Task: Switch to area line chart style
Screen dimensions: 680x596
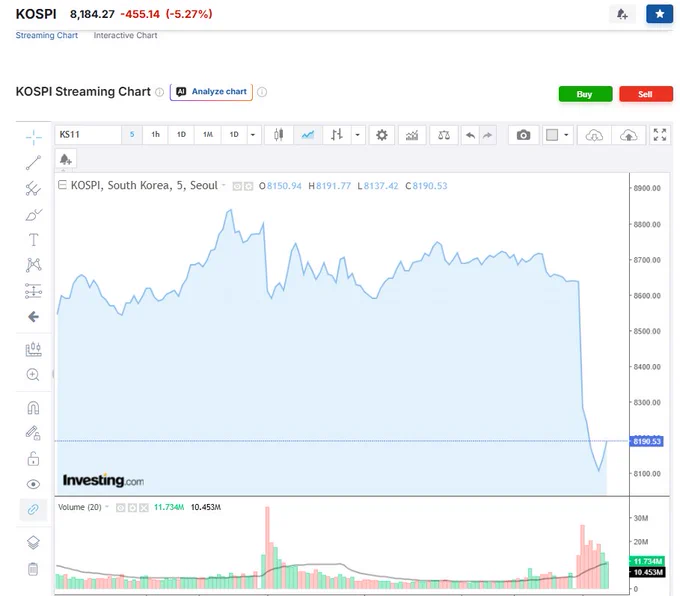Action: click(x=308, y=134)
